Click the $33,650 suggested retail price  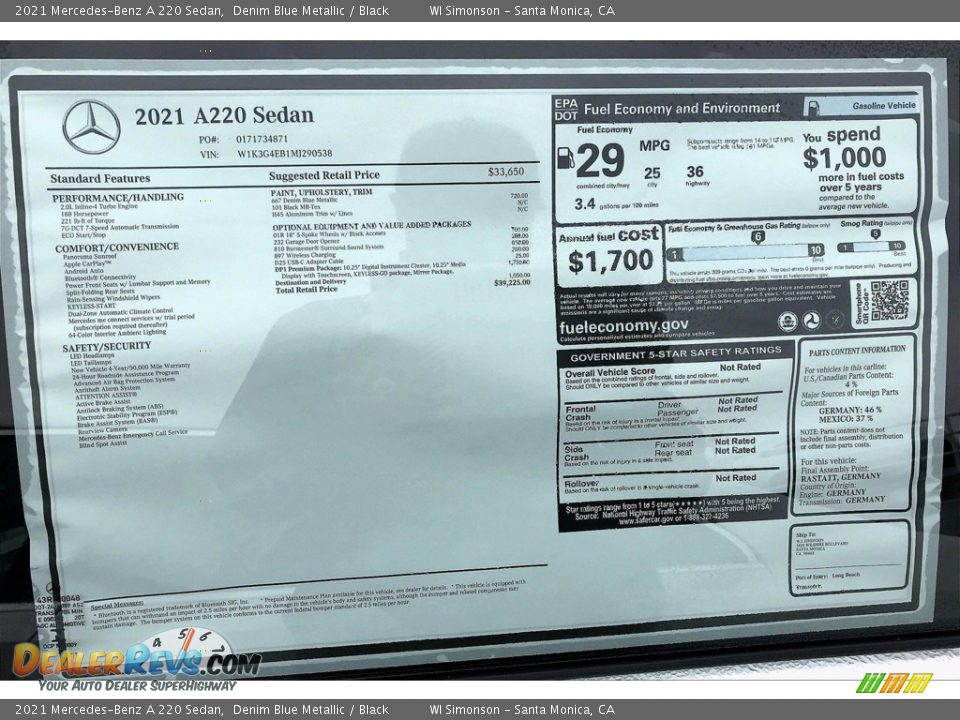point(506,171)
